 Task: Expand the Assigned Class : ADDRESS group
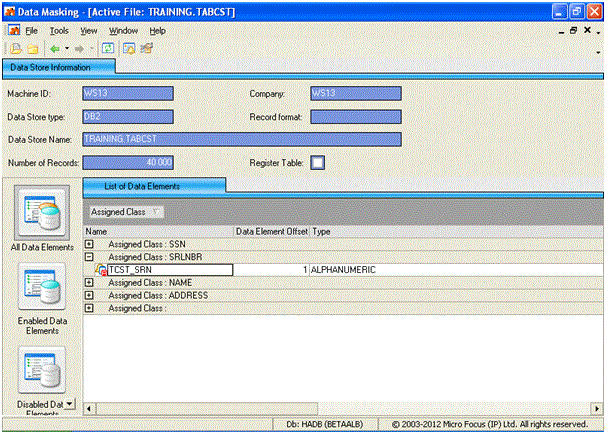pyautogui.click(x=90, y=296)
